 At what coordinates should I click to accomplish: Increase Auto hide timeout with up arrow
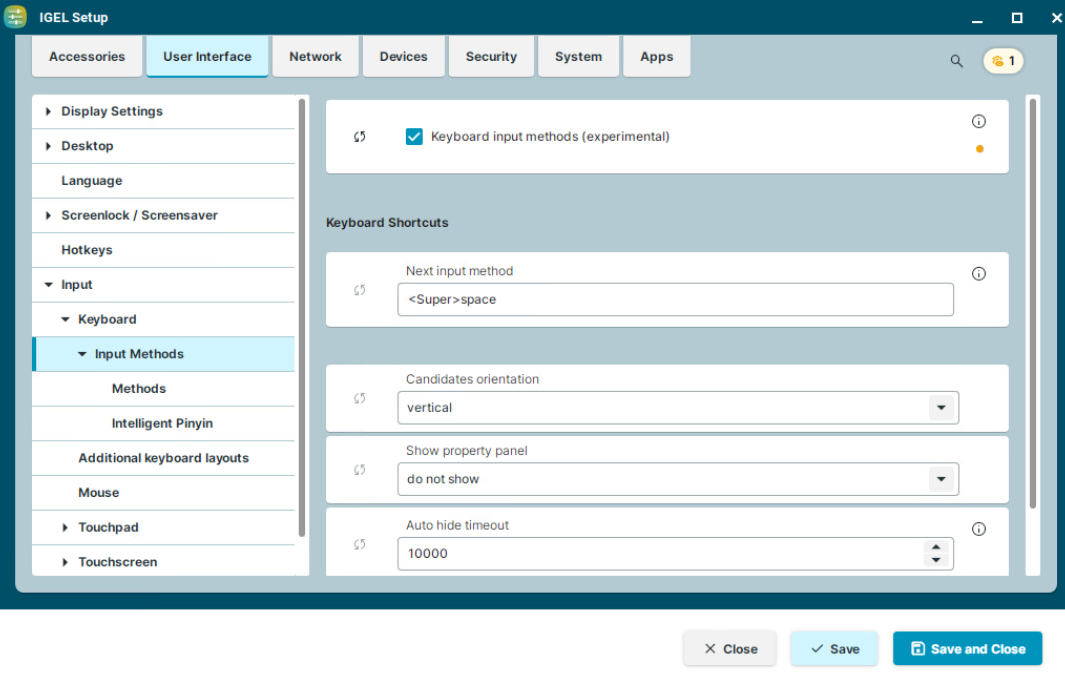935,547
